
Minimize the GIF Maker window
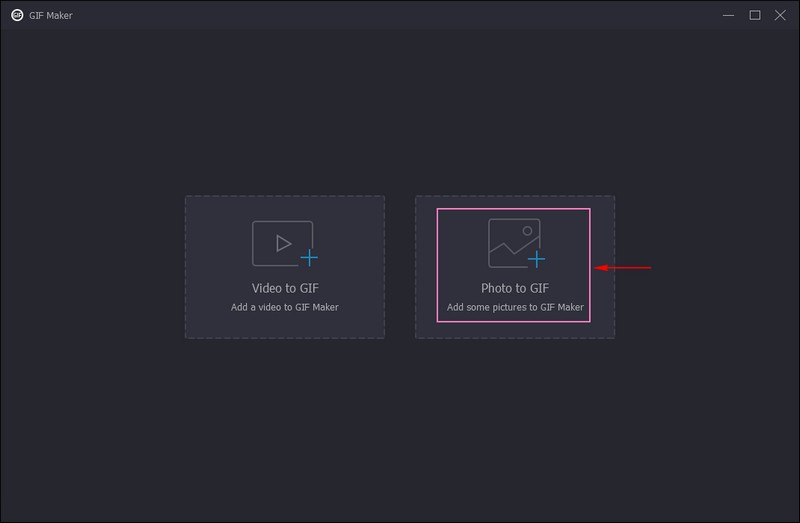(x=729, y=15)
